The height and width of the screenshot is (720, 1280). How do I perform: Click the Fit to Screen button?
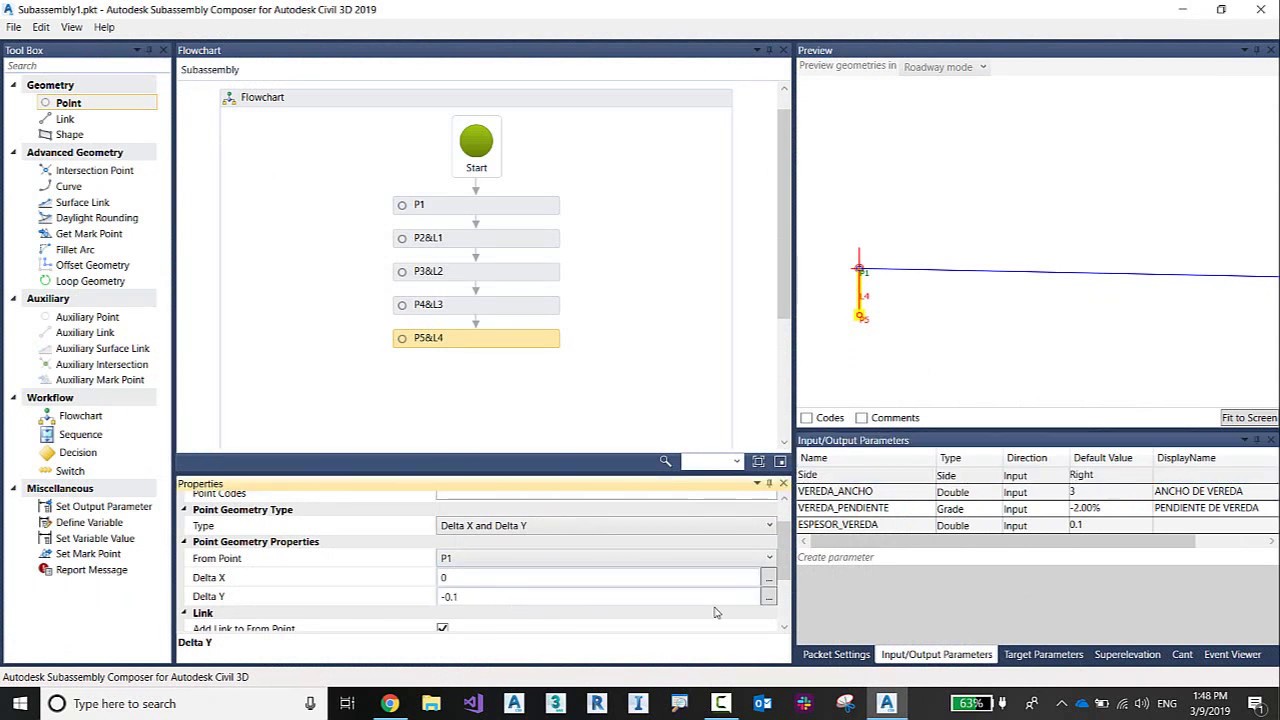[1249, 418]
